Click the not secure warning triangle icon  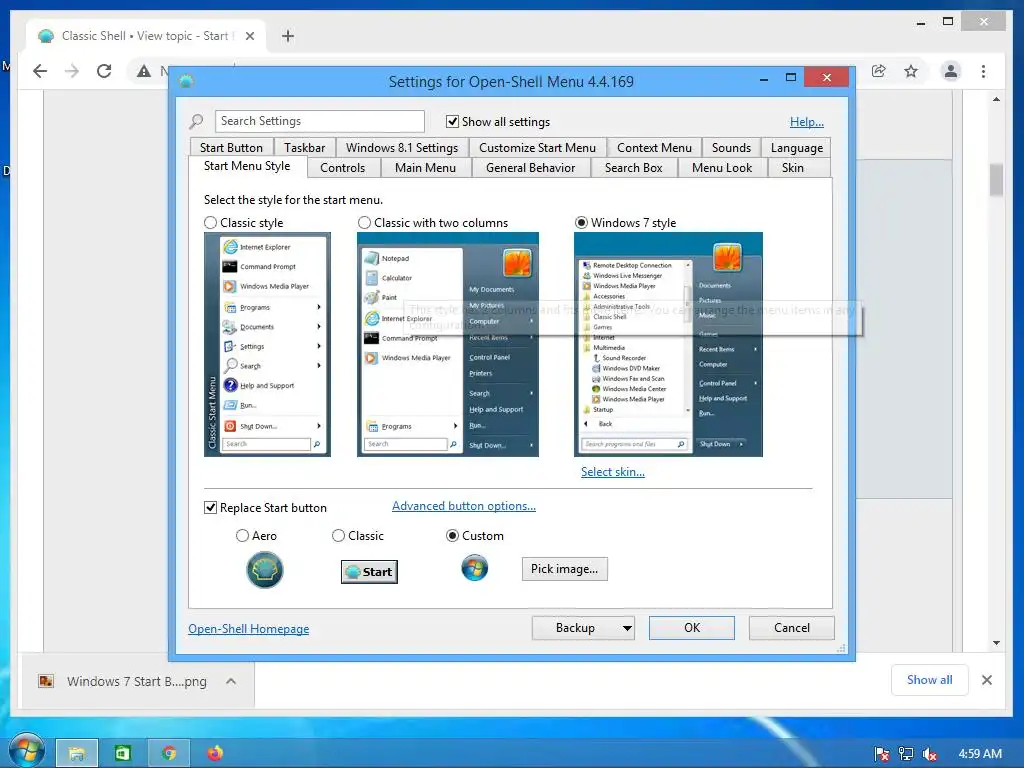coord(144,71)
